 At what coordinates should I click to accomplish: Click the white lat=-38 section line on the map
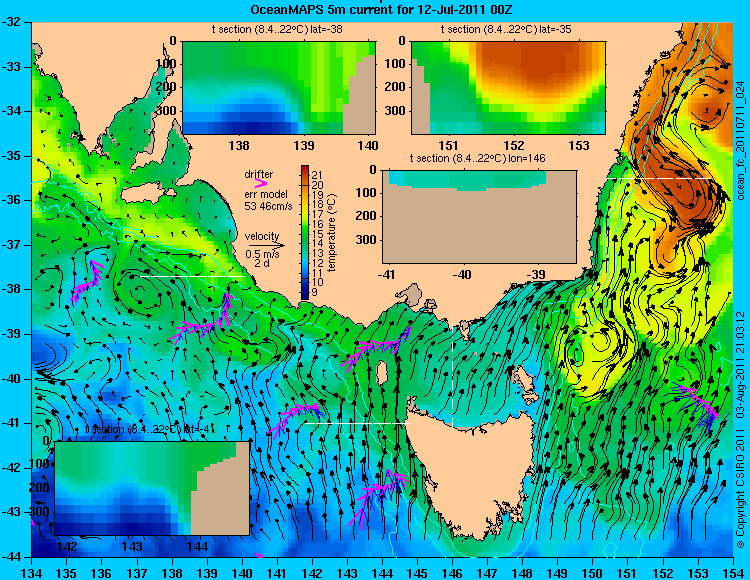coord(192,276)
